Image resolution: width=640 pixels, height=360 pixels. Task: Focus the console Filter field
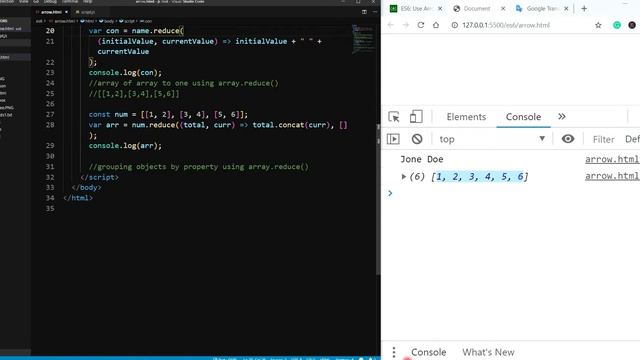(x=603, y=139)
